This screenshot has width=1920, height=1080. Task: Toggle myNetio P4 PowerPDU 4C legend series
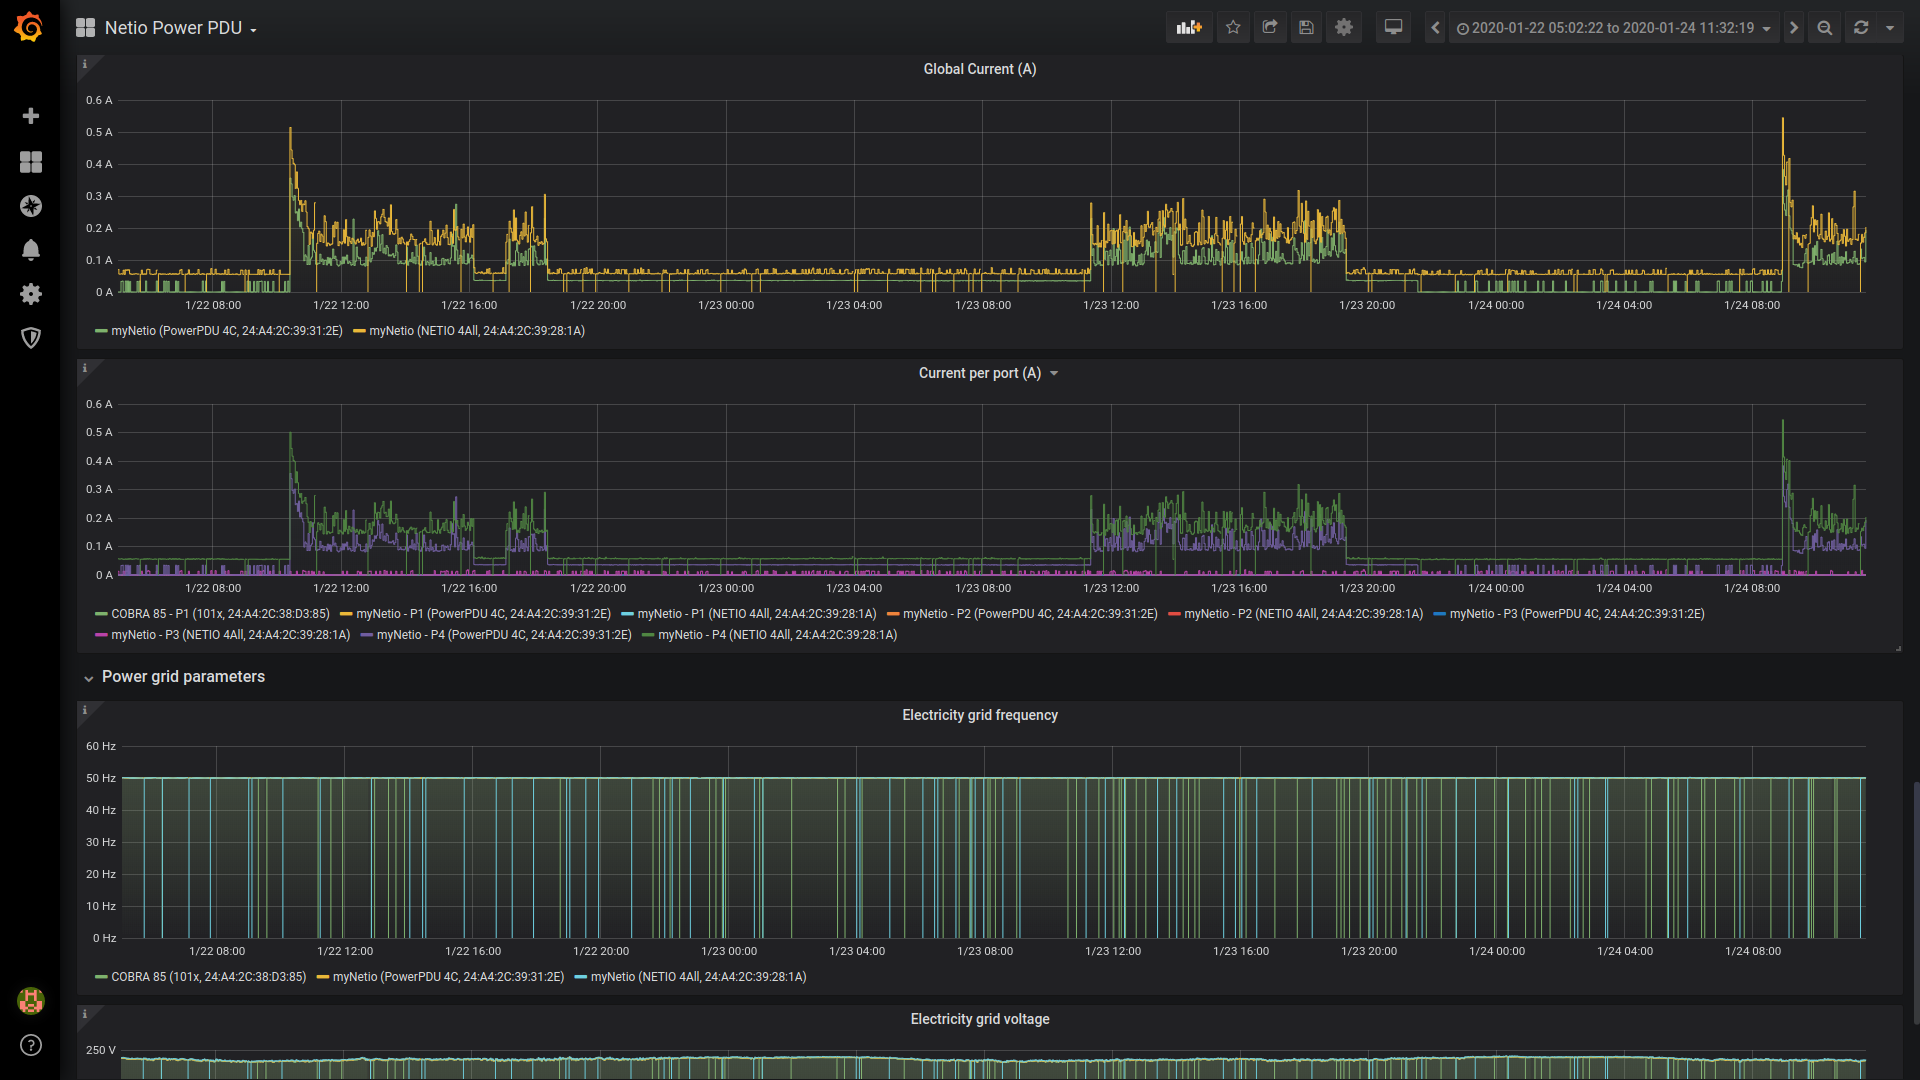503,635
